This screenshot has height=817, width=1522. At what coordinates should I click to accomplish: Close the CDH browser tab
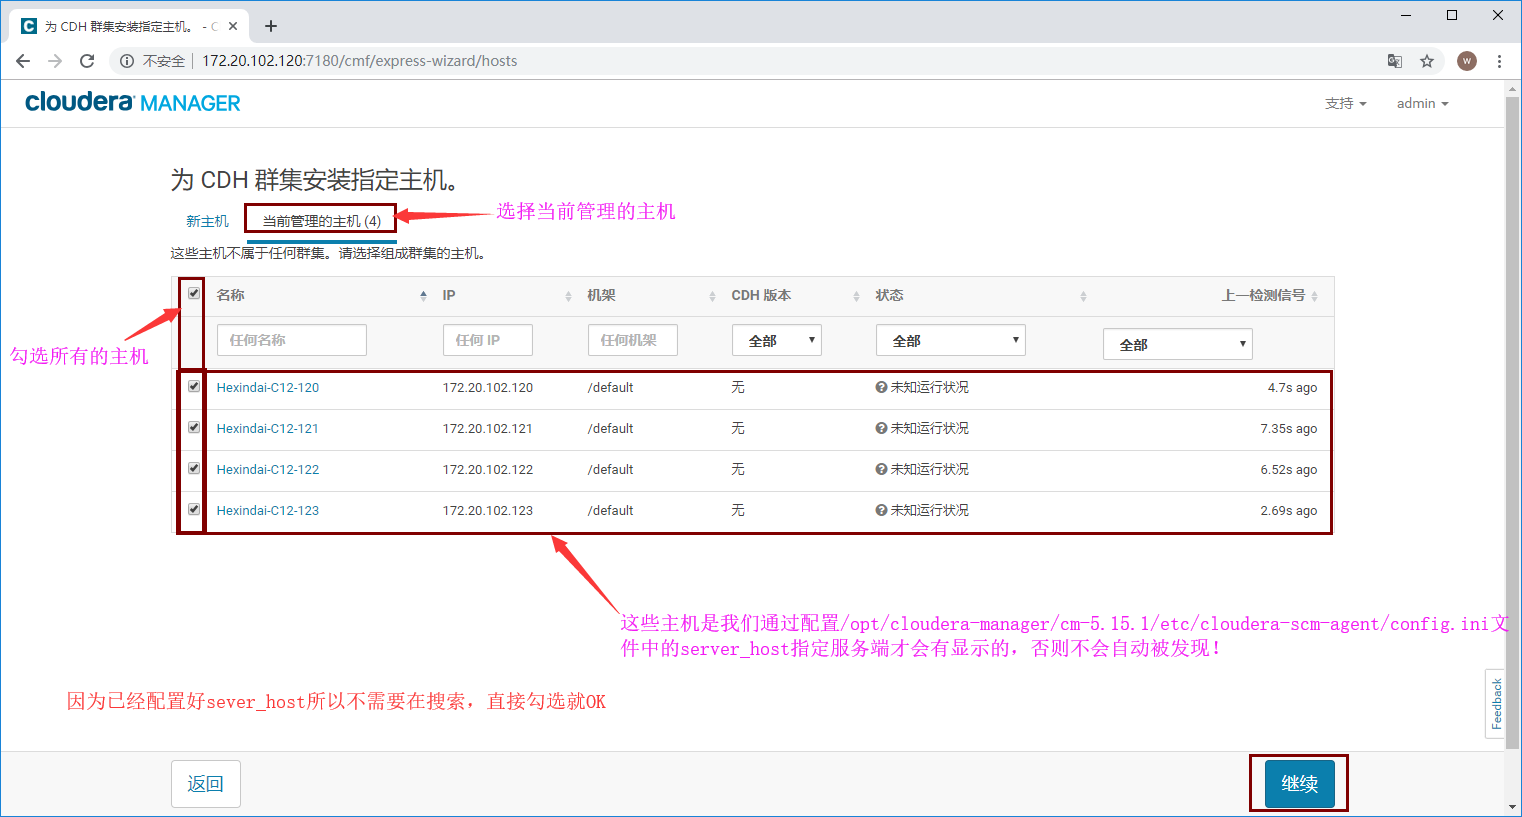[233, 26]
